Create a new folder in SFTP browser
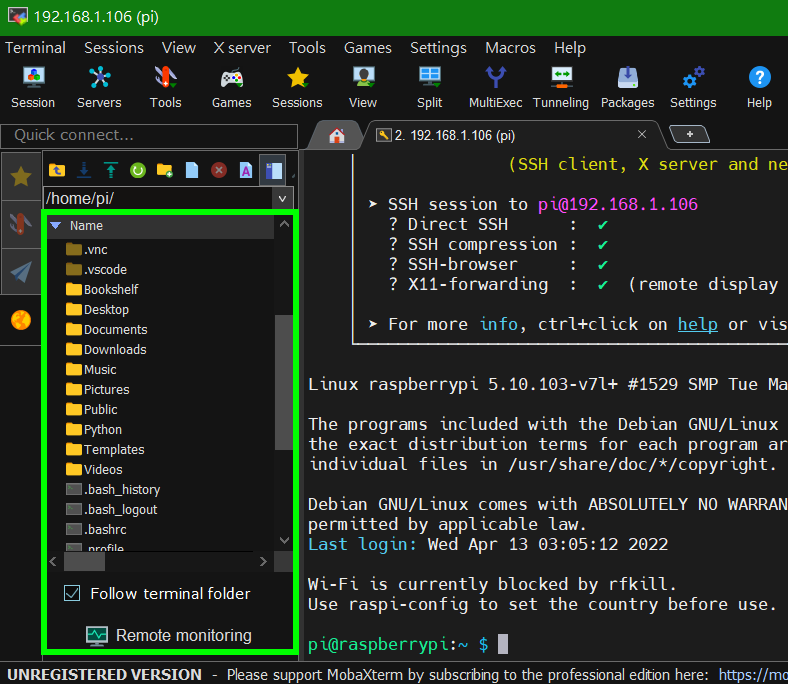Screen dimensions: 788x684 [165, 170]
